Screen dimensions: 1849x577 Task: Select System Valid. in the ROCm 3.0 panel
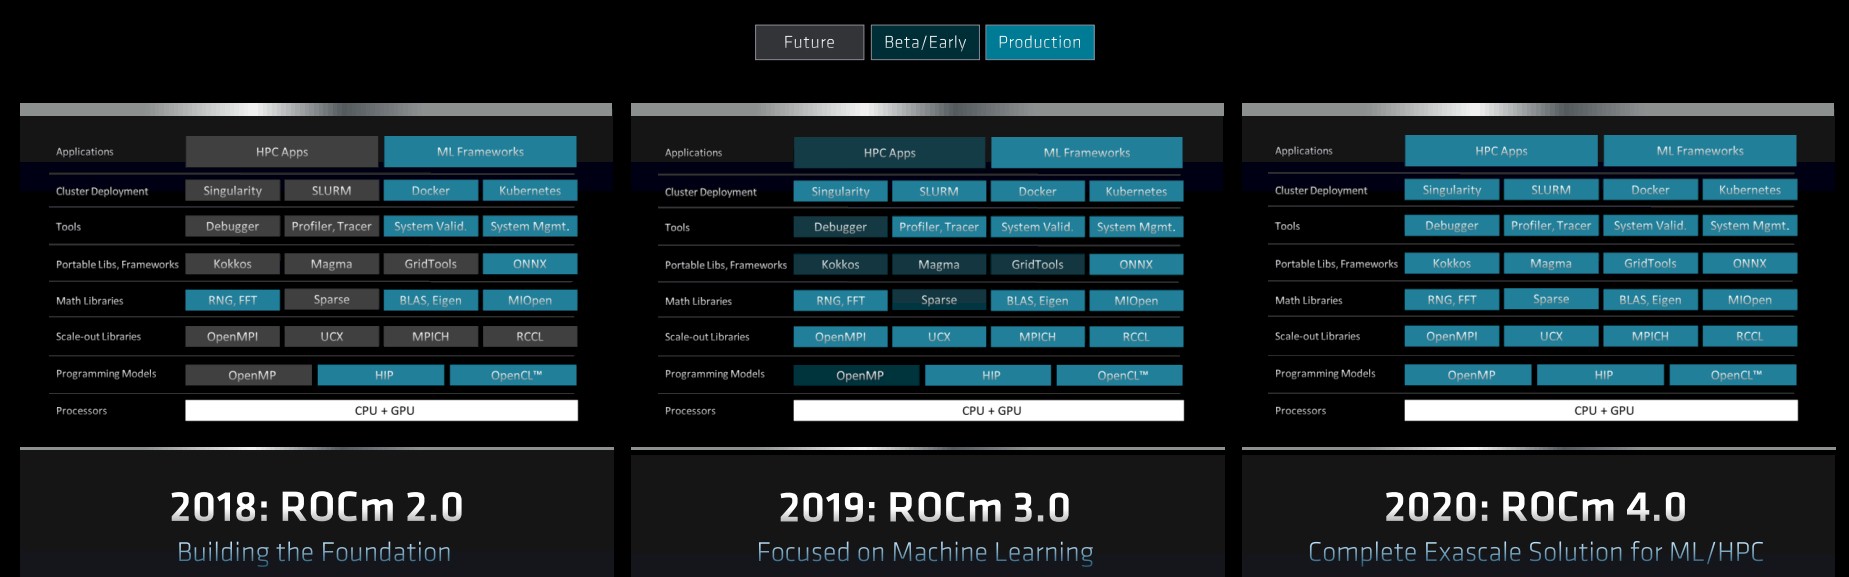[1038, 228]
